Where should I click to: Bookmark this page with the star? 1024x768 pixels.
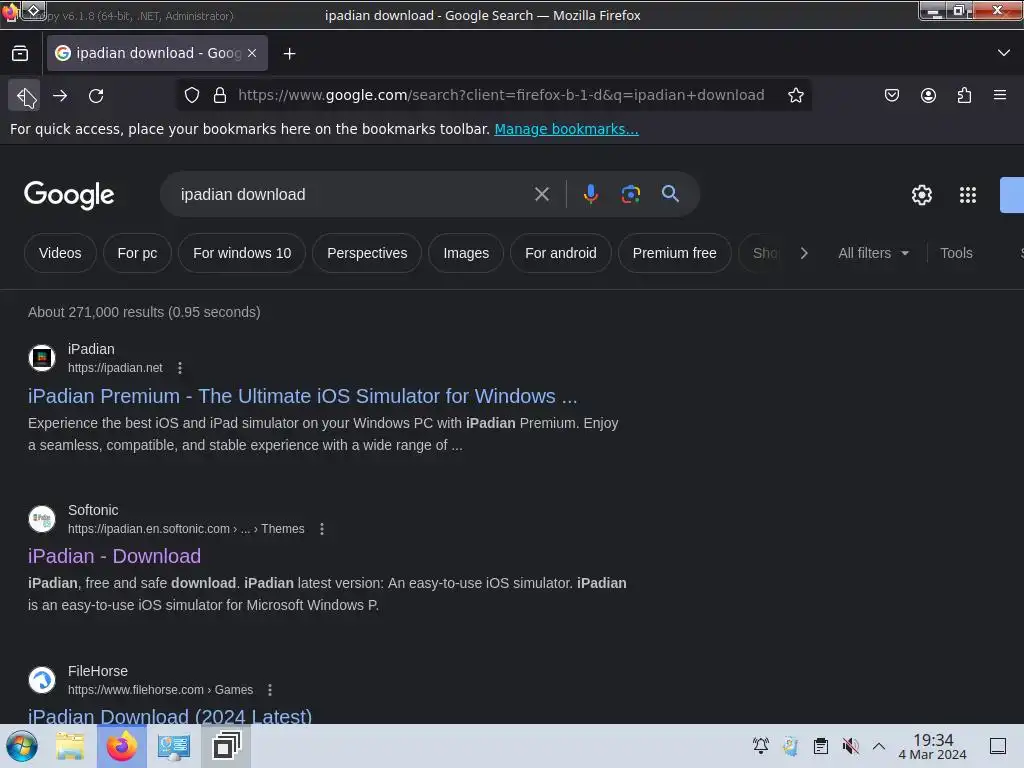[x=795, y=95]
